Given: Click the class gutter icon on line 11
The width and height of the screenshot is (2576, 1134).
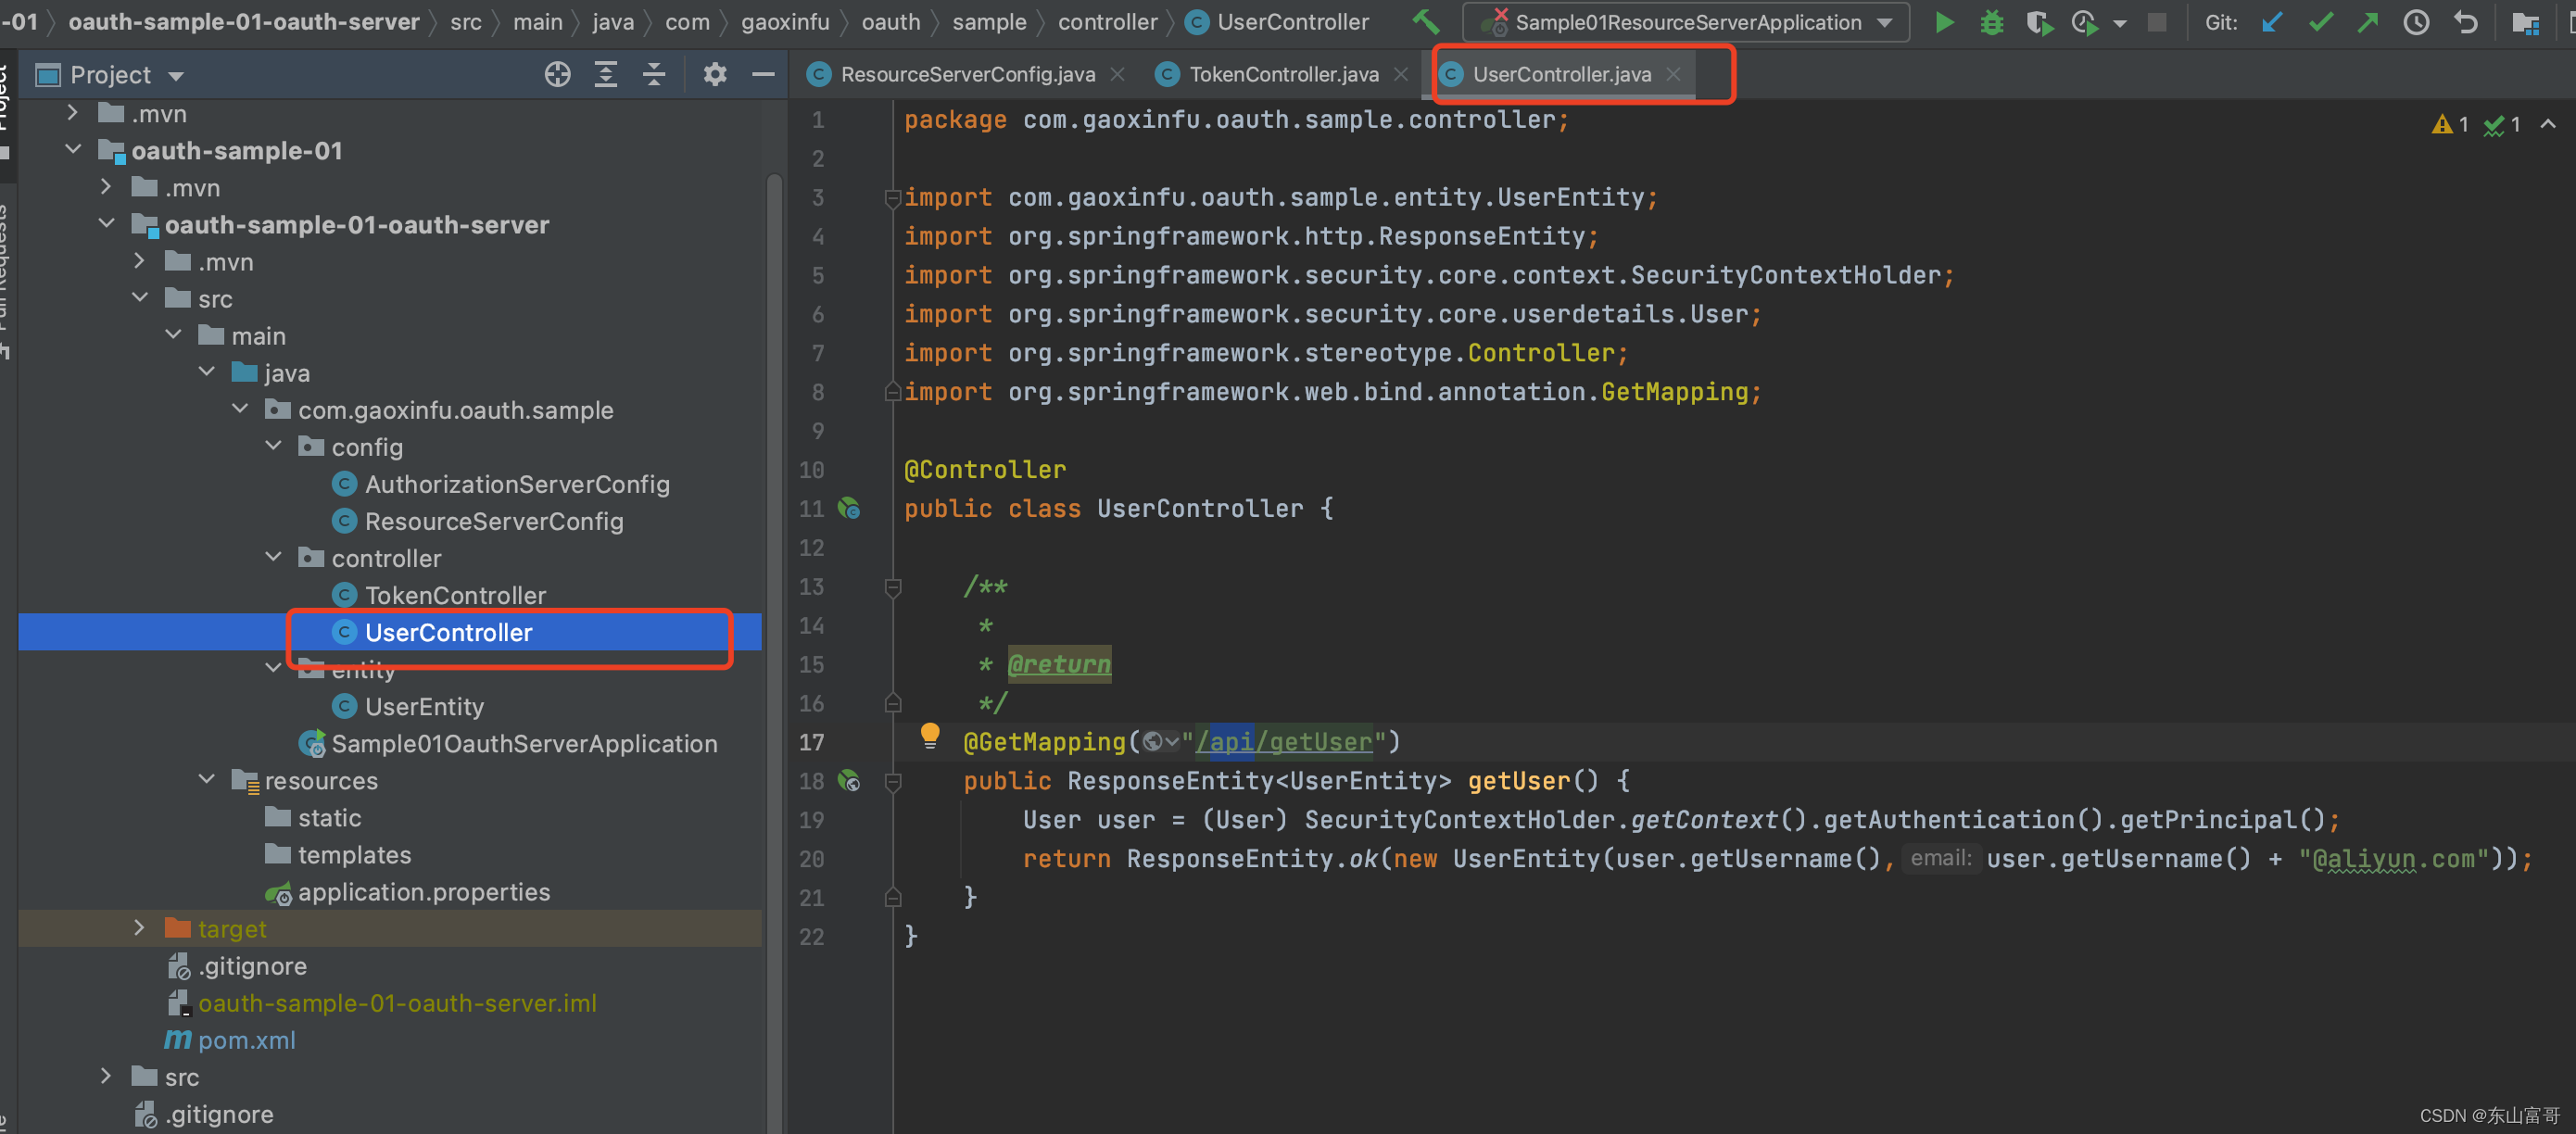Looking at the screenshot, I should click(x=849, y=508).
